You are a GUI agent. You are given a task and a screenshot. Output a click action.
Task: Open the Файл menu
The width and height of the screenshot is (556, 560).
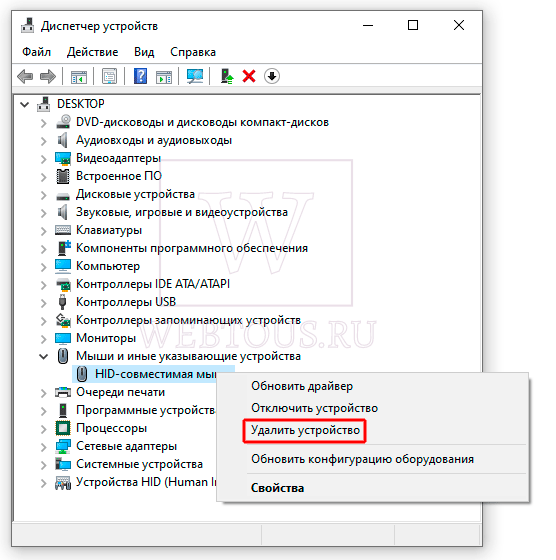click(36, 52)
